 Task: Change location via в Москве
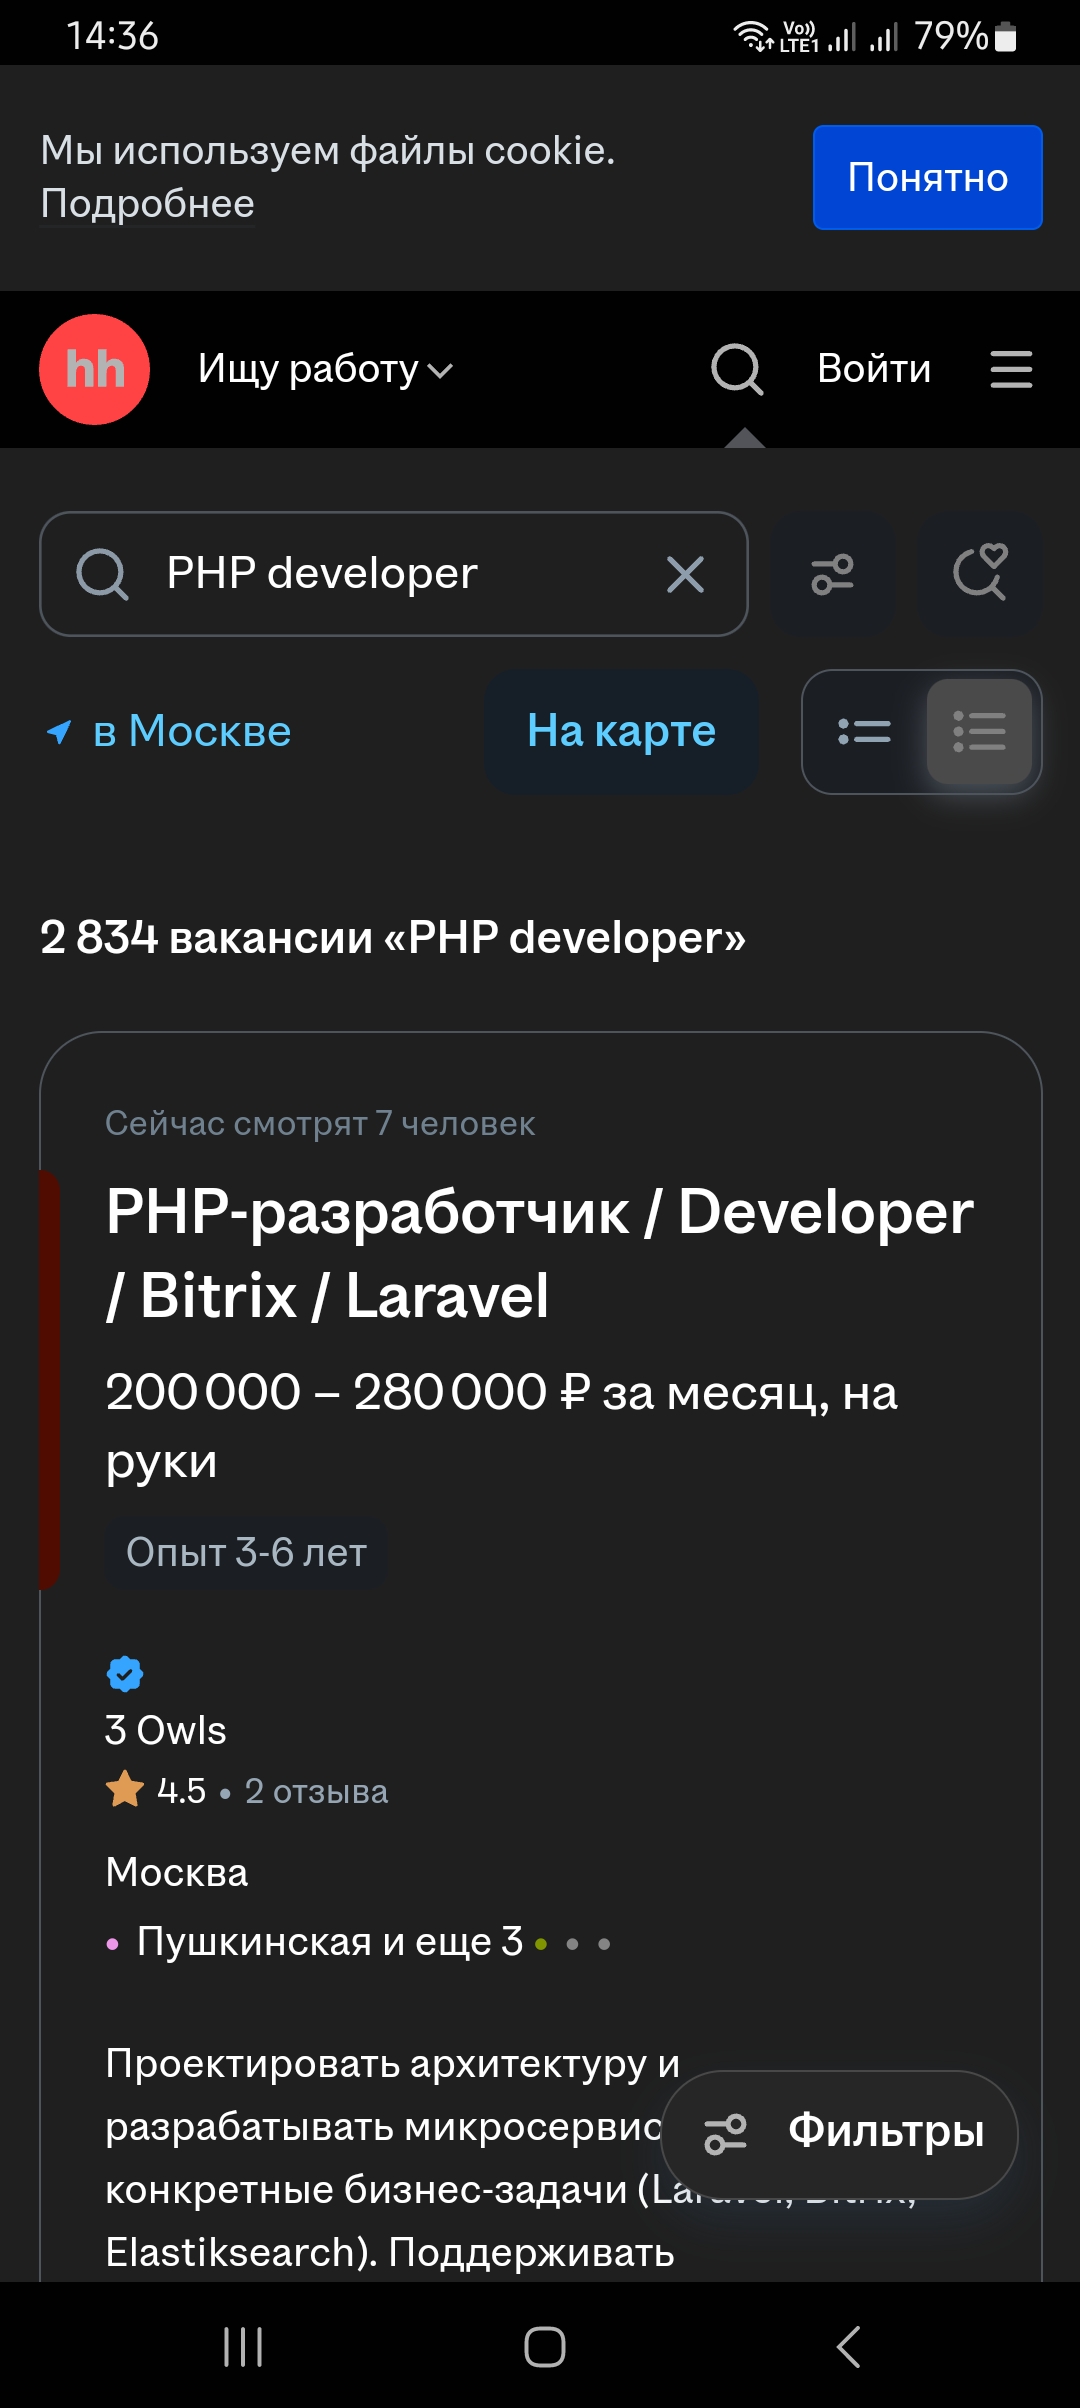pyautogui.click(x=168, y=731)
